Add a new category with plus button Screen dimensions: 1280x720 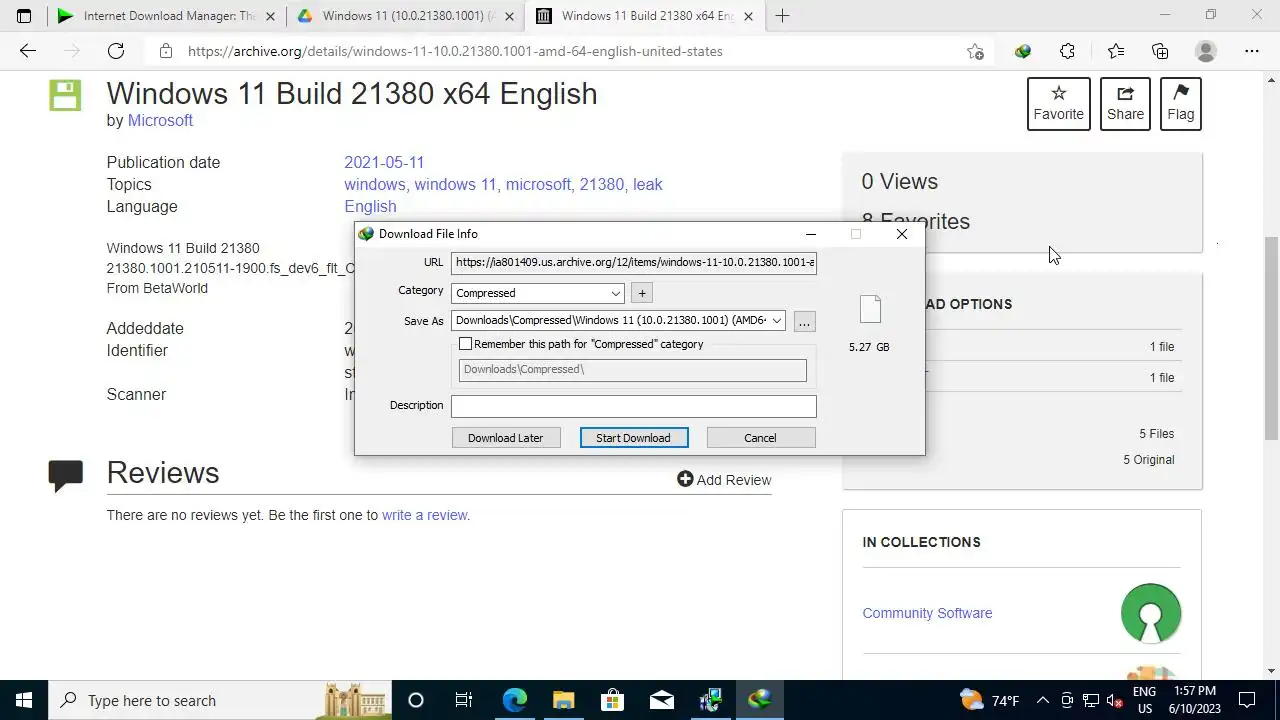[642, 293]
